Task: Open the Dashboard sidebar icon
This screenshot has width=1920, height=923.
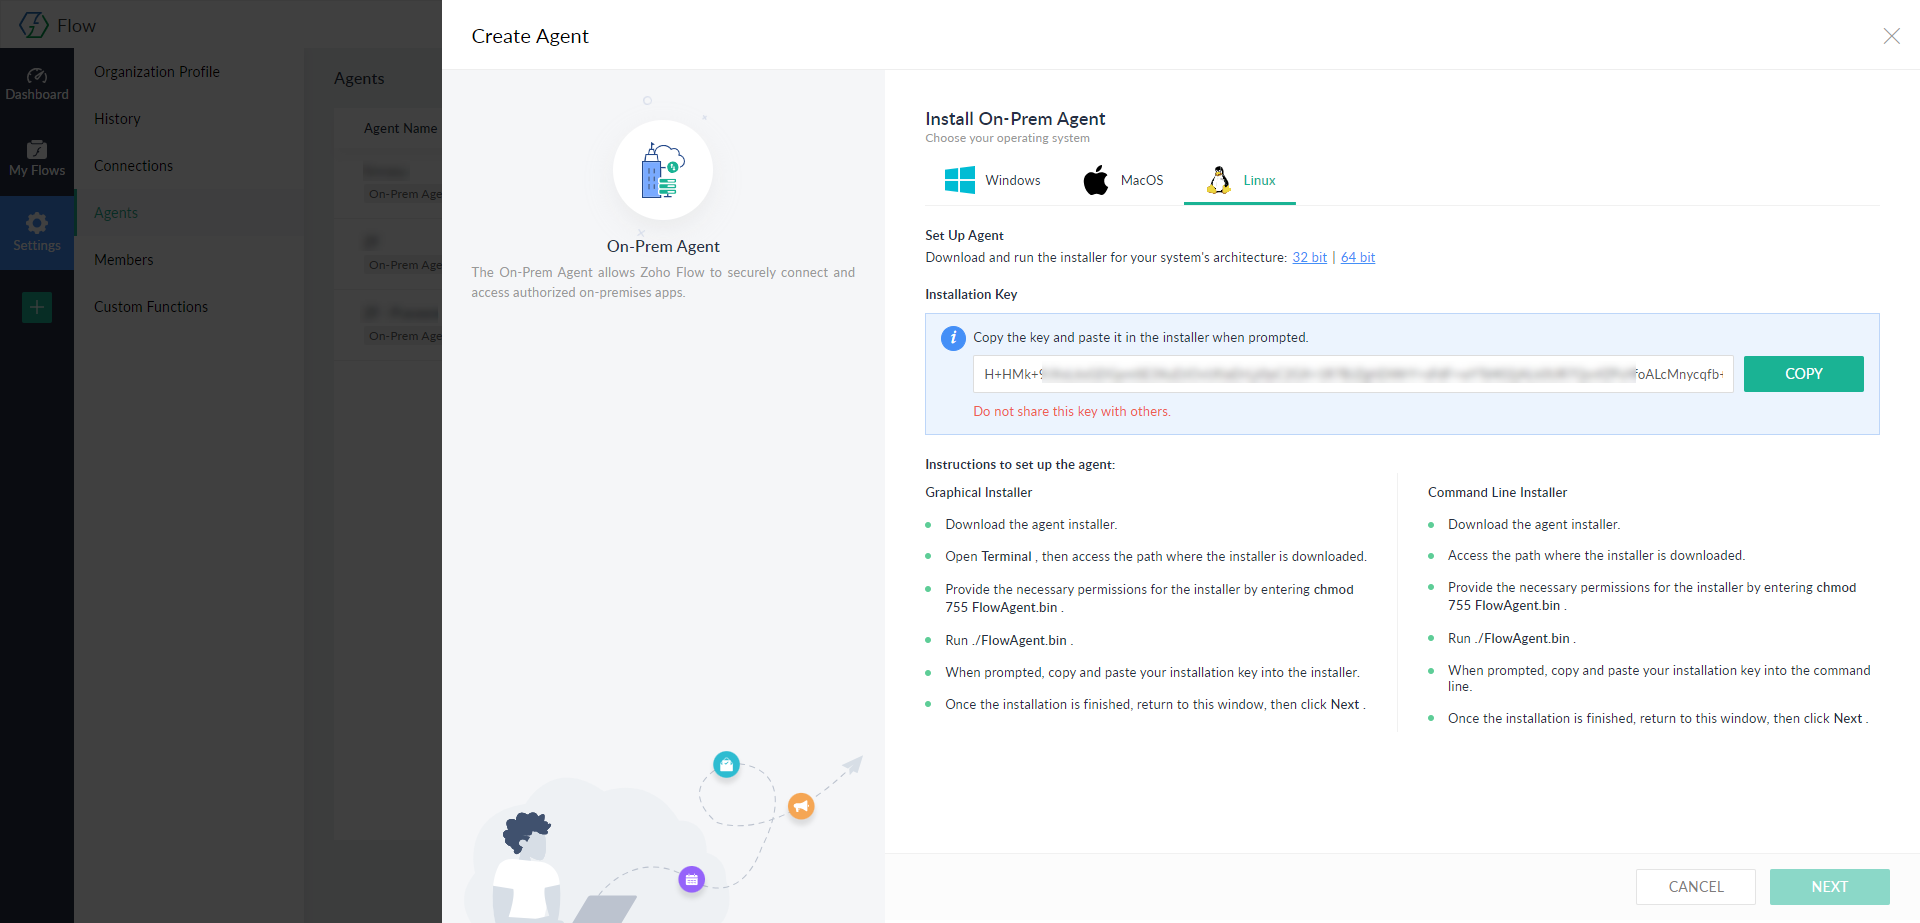Action: (37, 84)
